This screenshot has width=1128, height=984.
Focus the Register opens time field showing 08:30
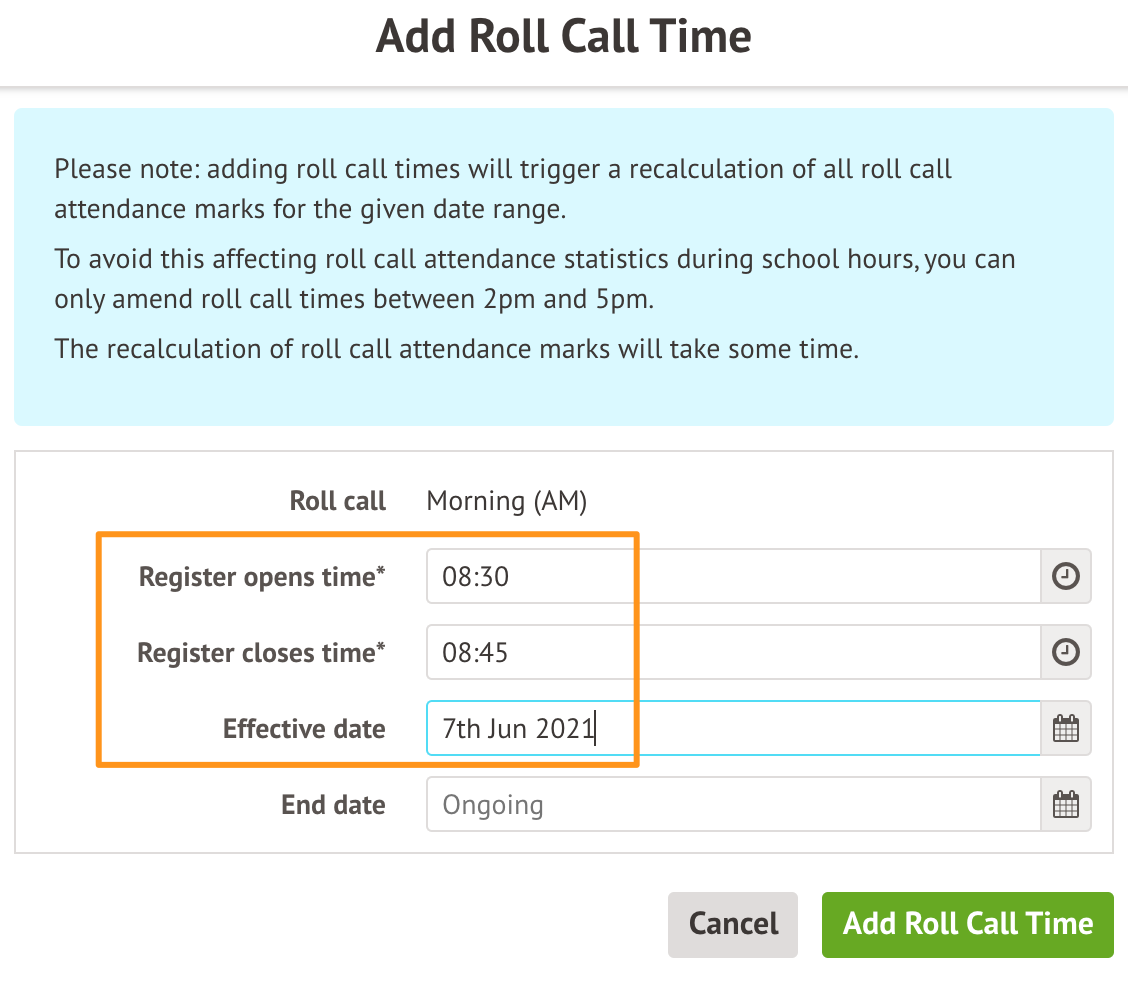pyautogui.click(x=732, y=576)
